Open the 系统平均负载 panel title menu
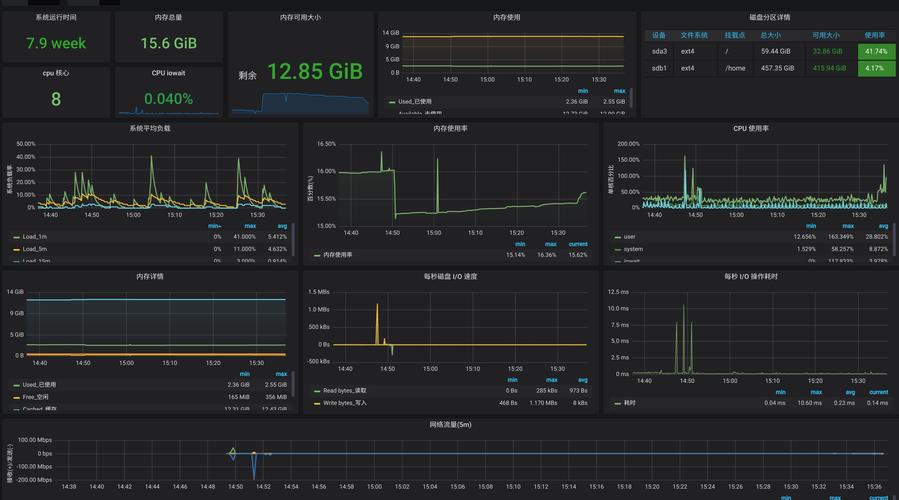This screenshot has height=500, width=899. click(150, 128)
